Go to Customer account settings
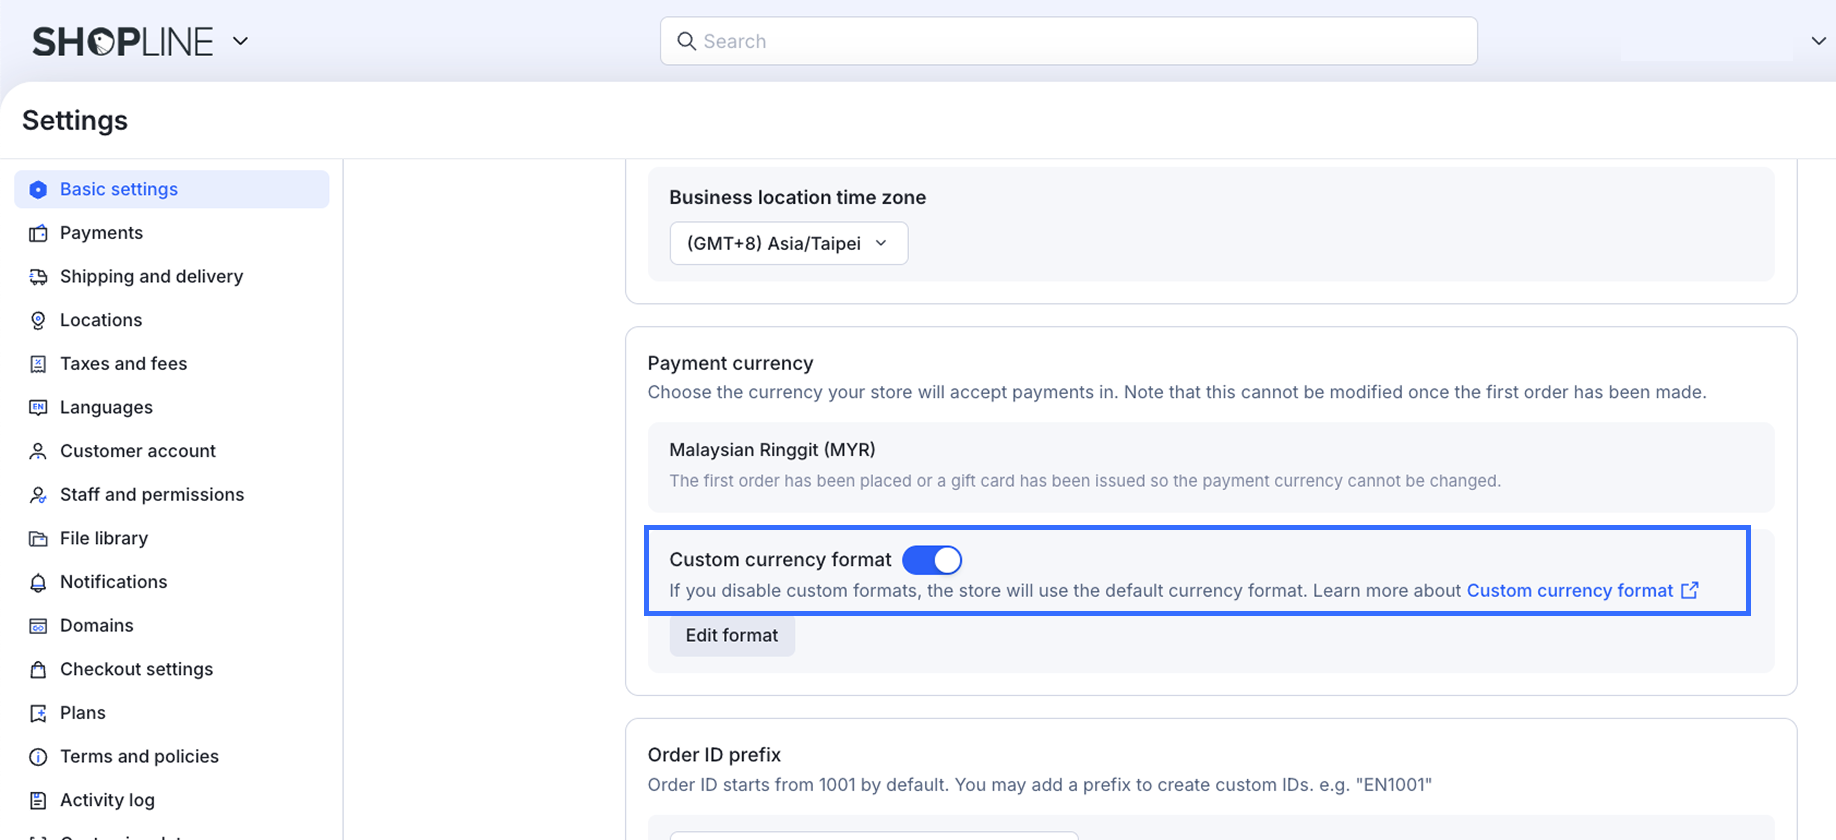The image size is (1836, 840). coord(138,451)
